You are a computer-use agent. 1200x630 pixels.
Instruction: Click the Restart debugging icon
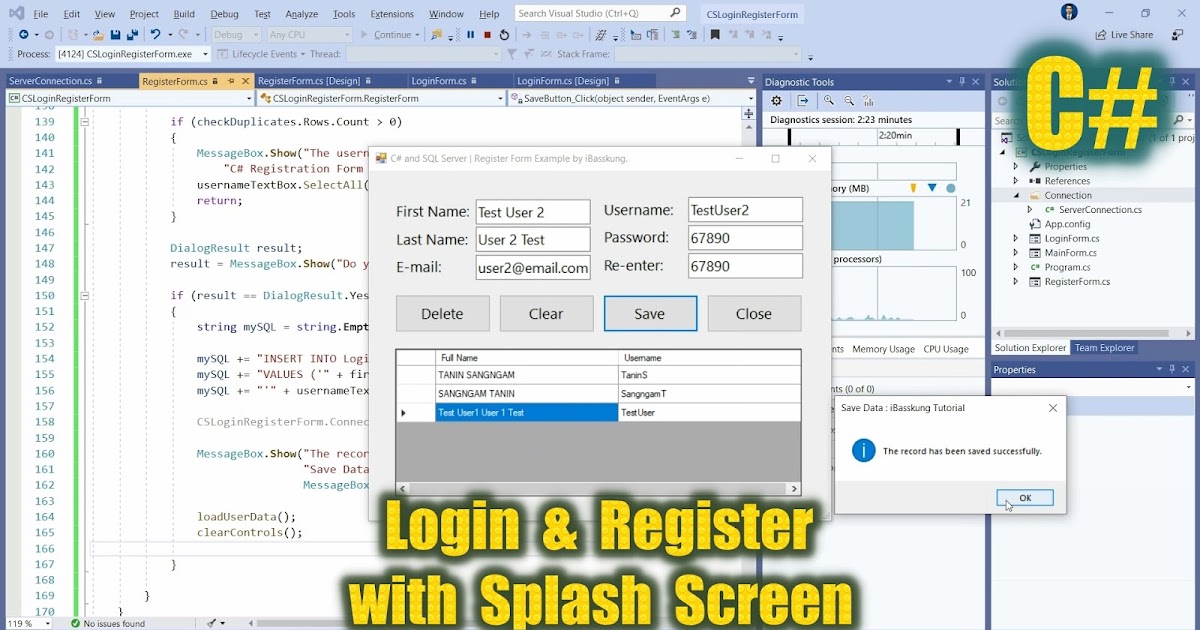click(x=504, y=34)
